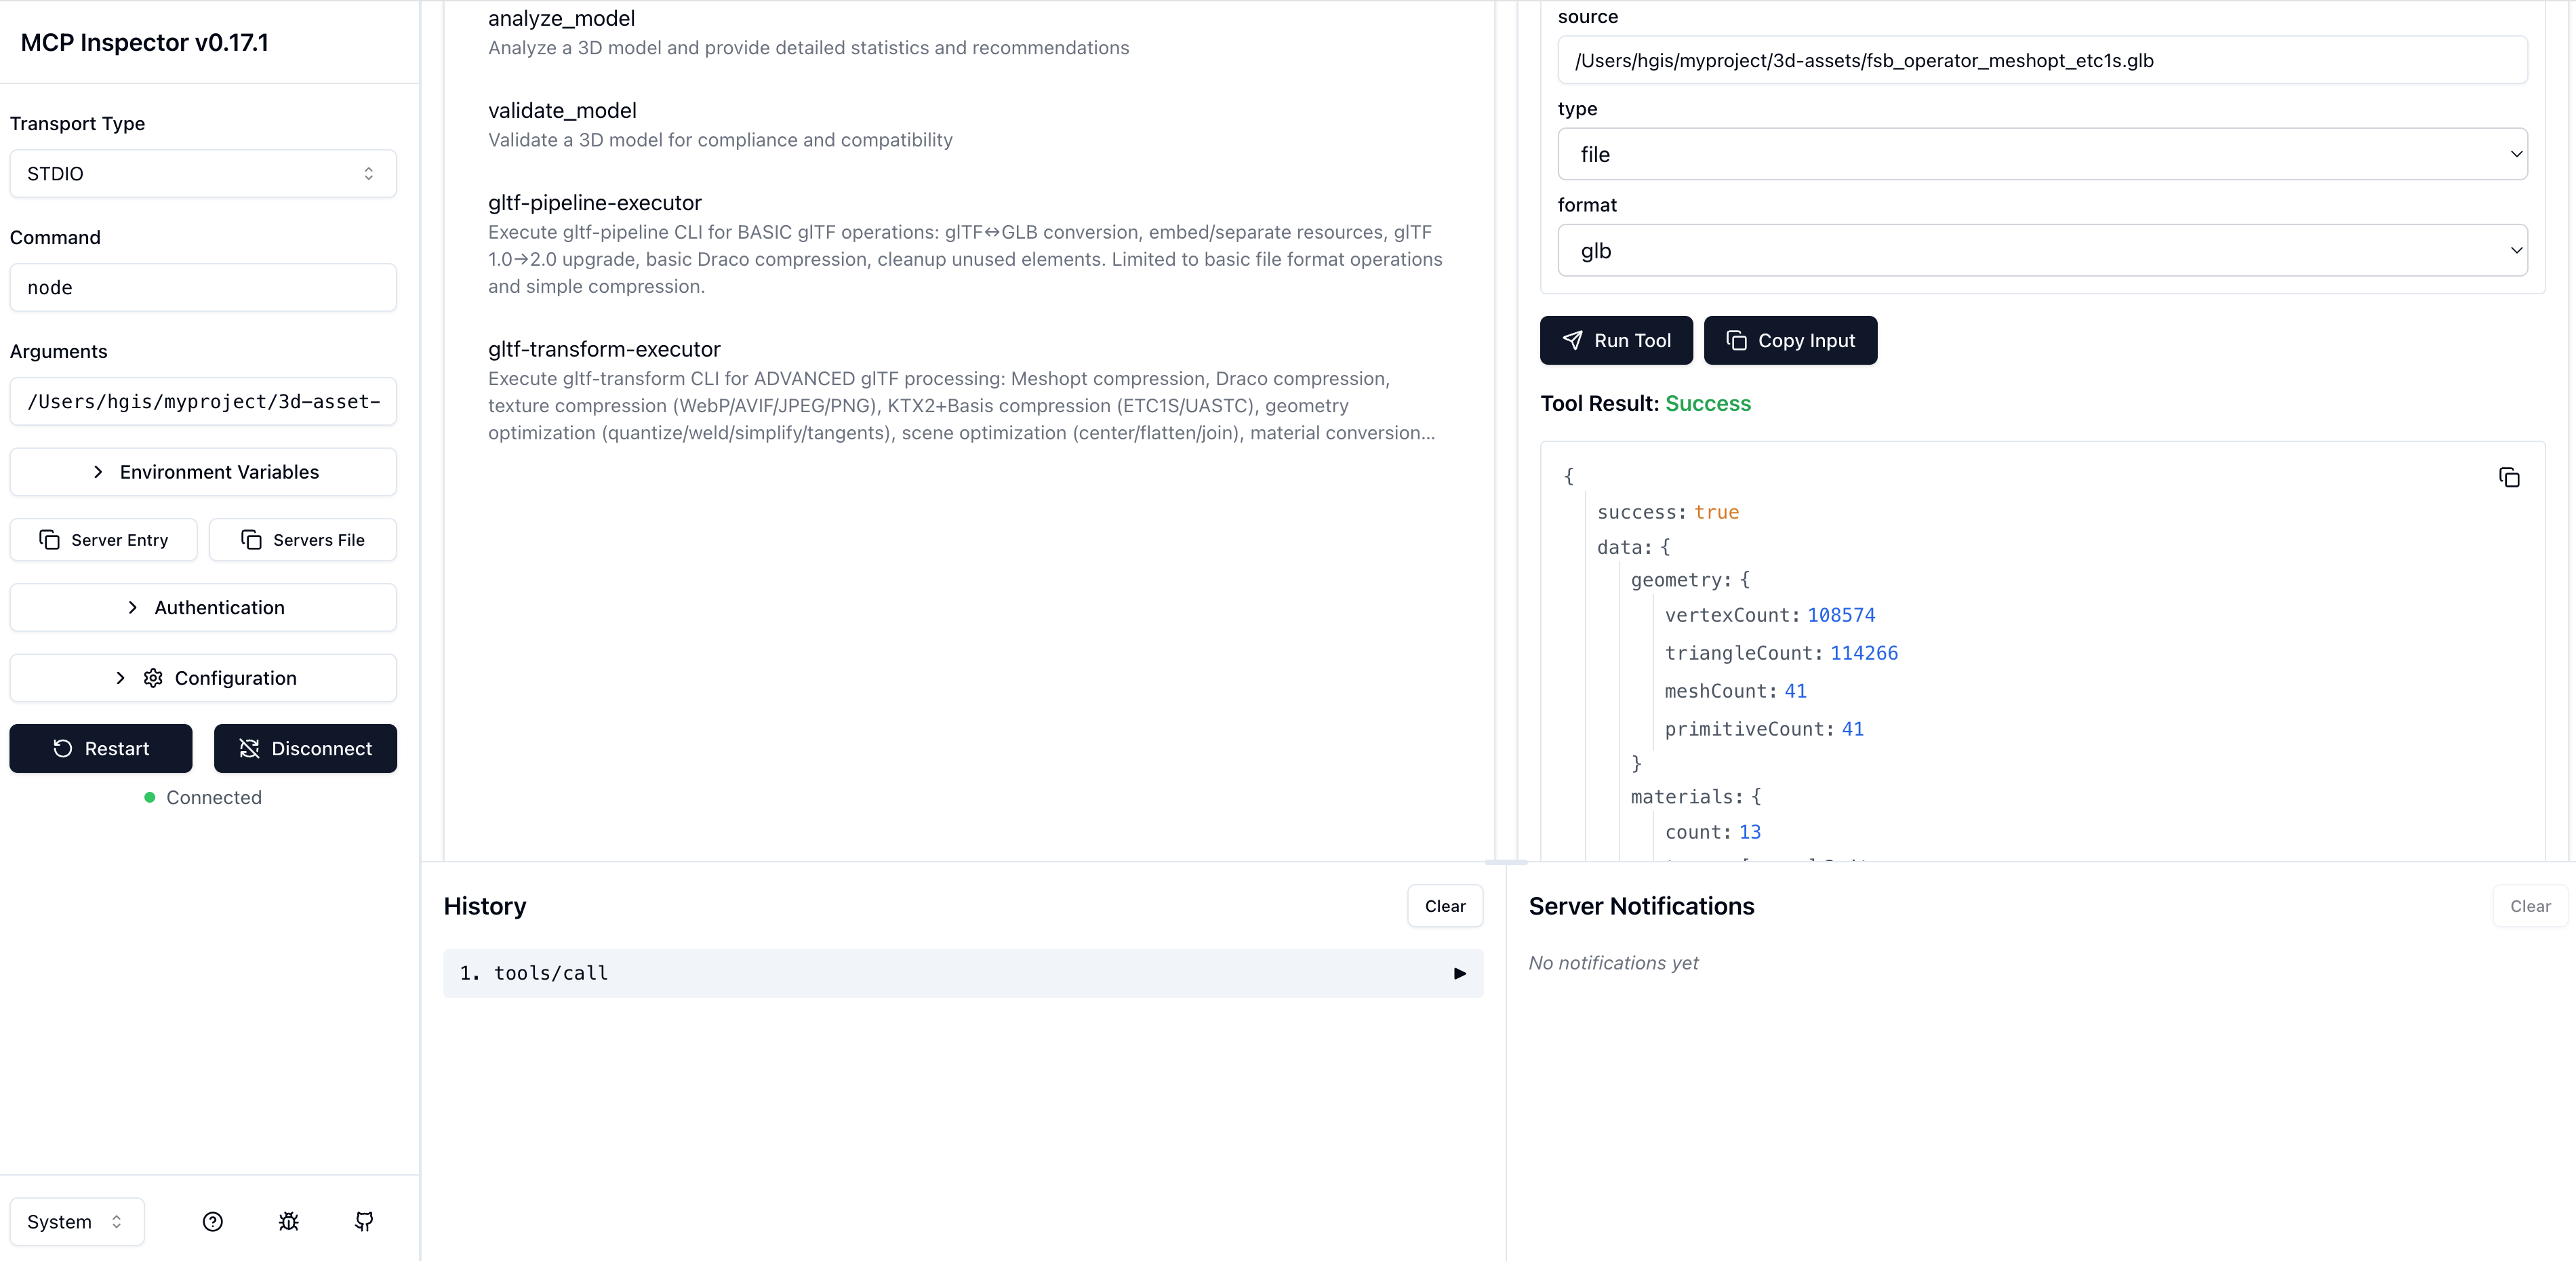Open the type dropdown set to file

(x=2041, y=154)
